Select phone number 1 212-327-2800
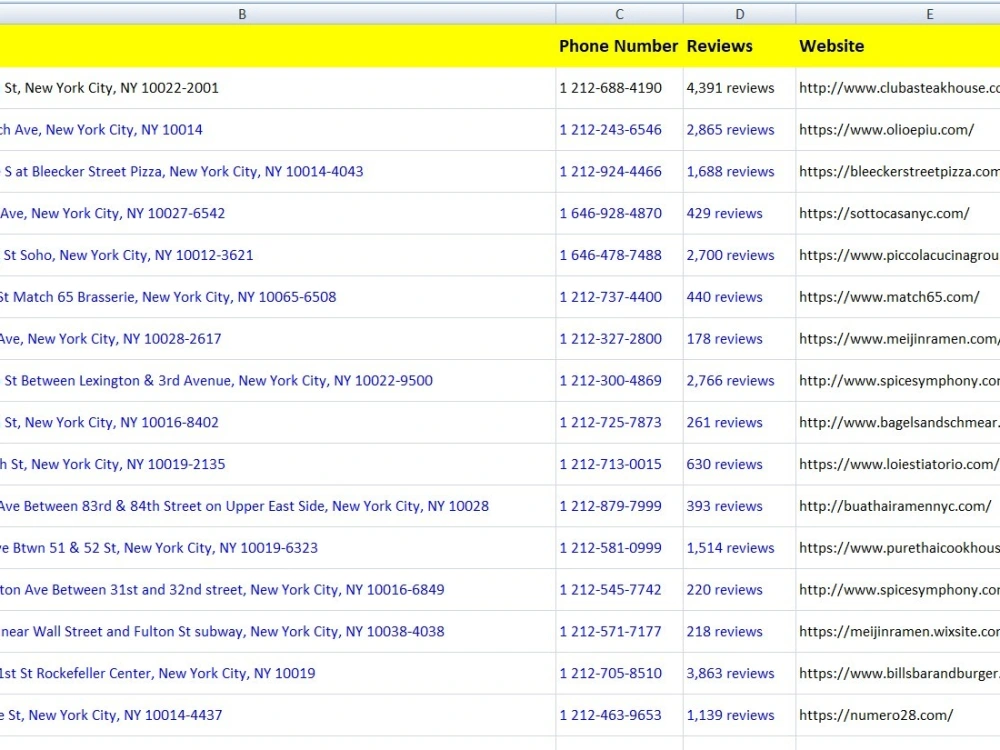The height and width of the screenshot is (750, 1000). (610, 339)
